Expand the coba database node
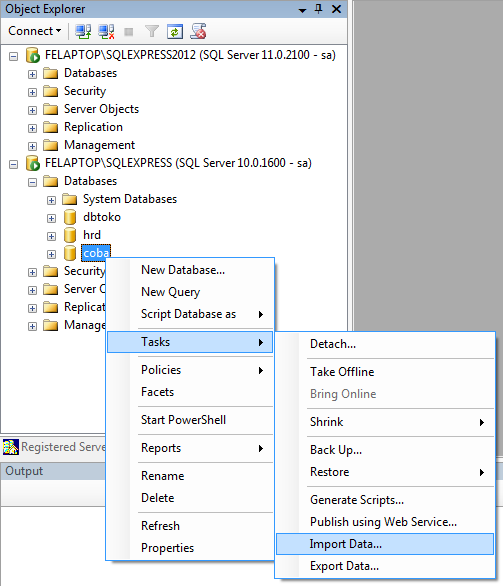This screenshot has width=503, height=586. pyautogui.click(x=52, y=254)
